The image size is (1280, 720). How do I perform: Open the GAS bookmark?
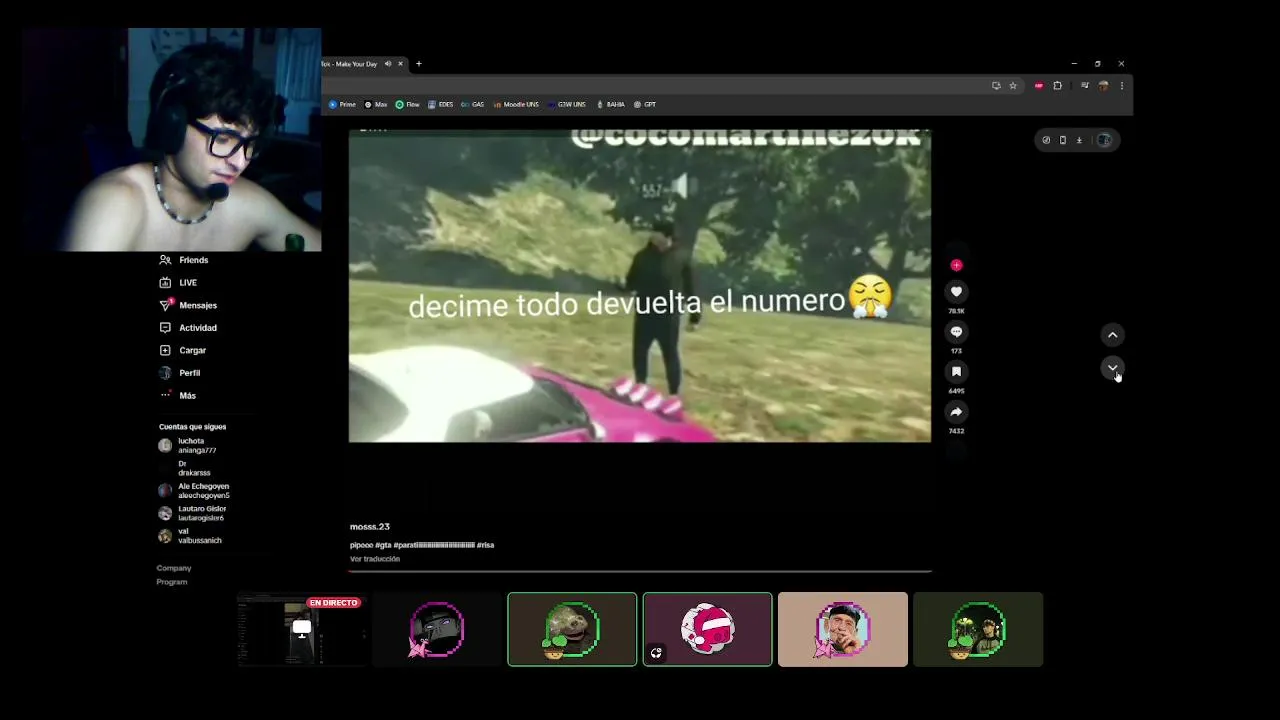[472, 104]
